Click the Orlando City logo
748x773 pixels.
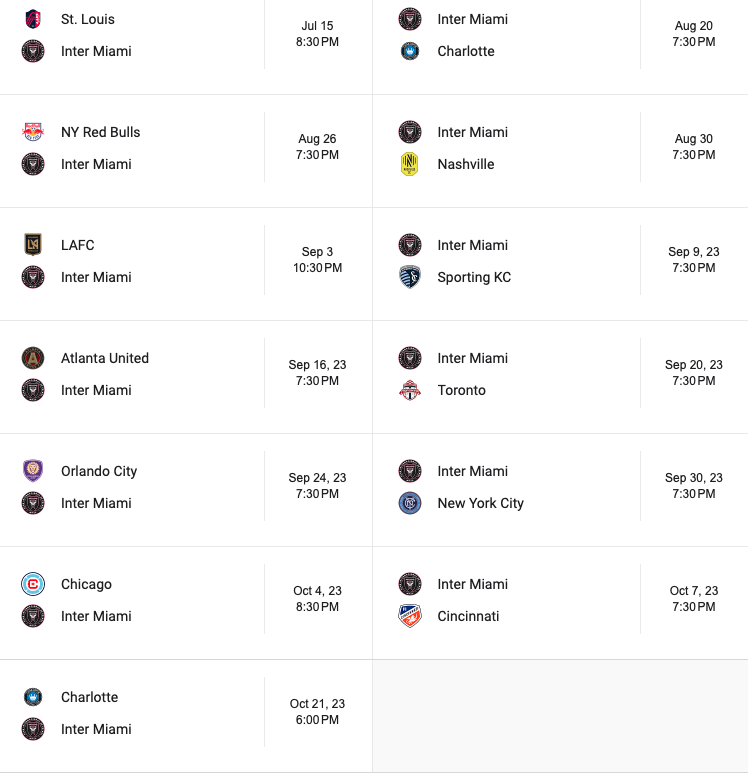click(x=33, y=471)
